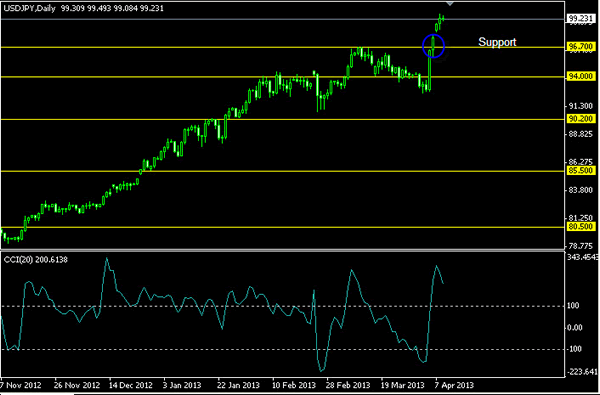This screenshot has height=395, width=600.
Task: Click the 7 Nov 2012 date on time axis
Action: pos(21,385)
